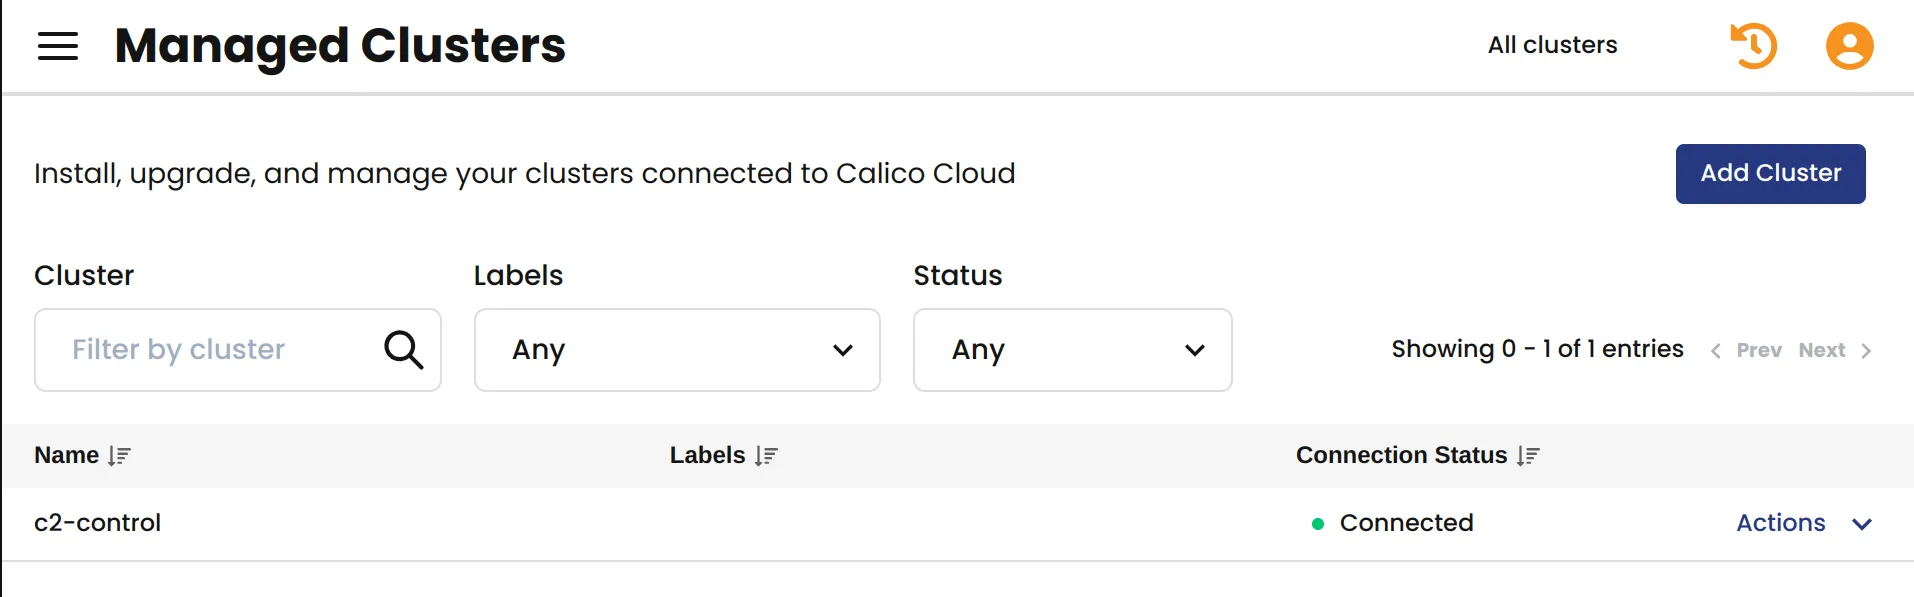Viewport: 1914px width, 597px height.
Task: Click the Prev pagination link
Action: pyautogui.click(x=1759, y=351)
